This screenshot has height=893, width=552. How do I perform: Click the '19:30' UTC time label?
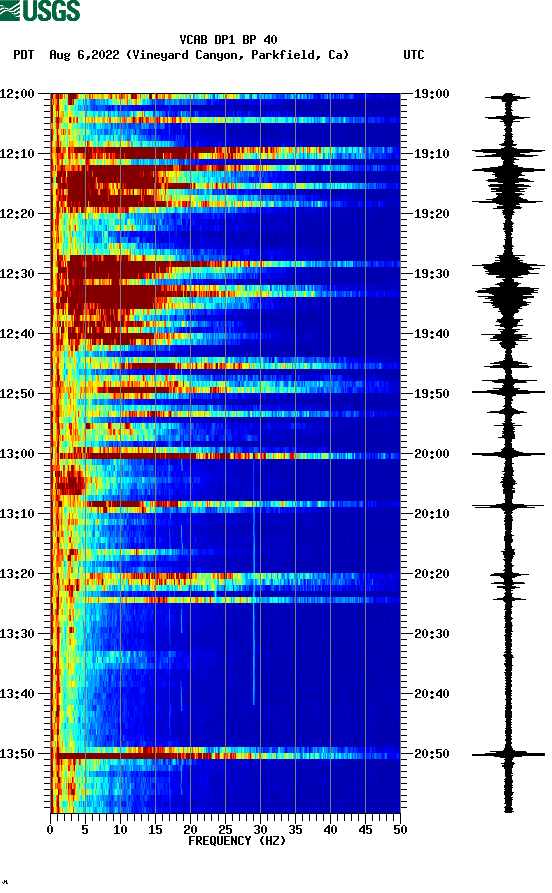(432, 273)
